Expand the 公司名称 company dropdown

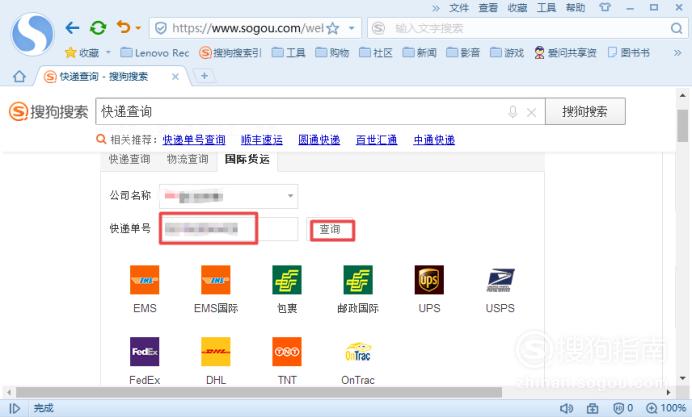coord(229,196)
